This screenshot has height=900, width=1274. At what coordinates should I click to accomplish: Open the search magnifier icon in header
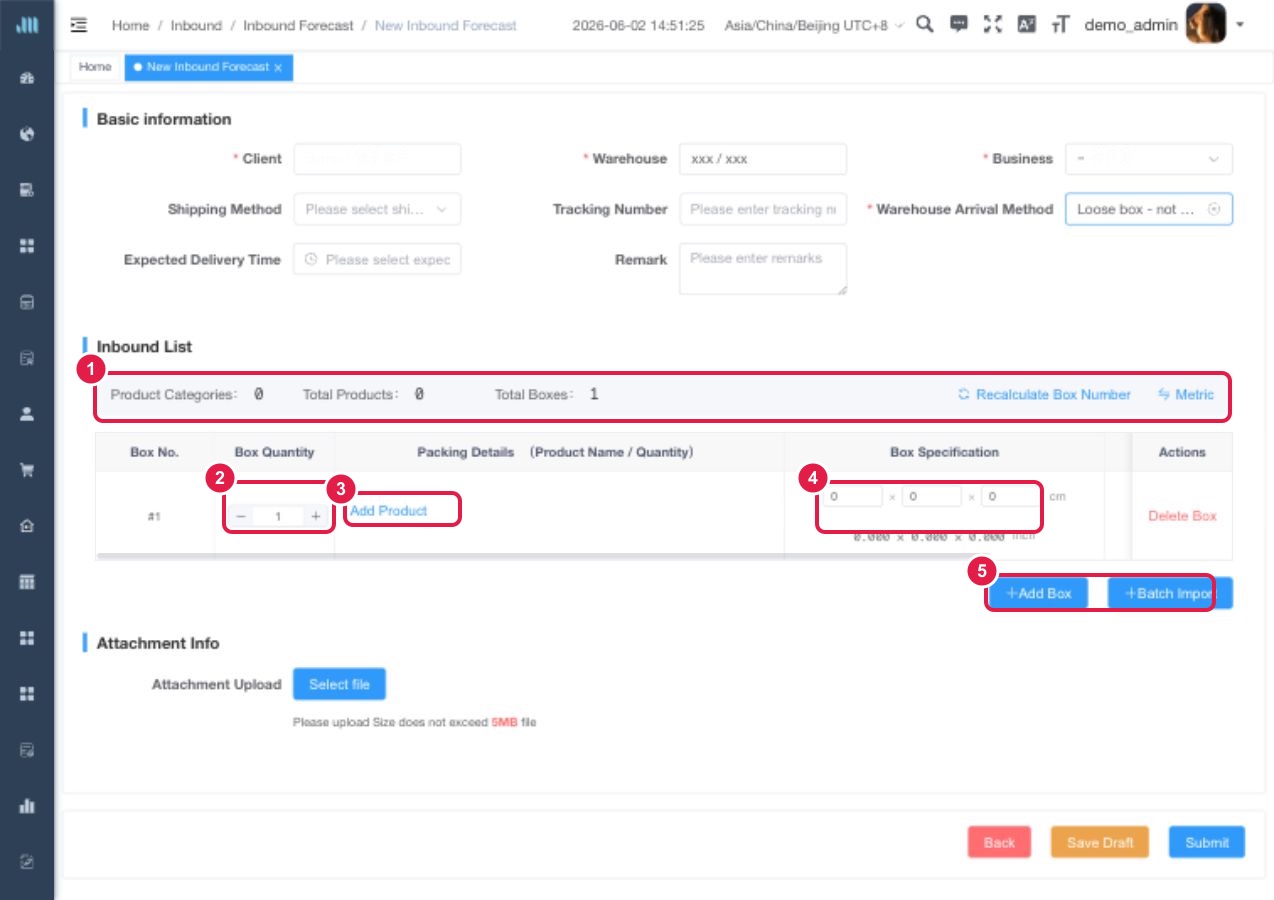coord(925,25)
